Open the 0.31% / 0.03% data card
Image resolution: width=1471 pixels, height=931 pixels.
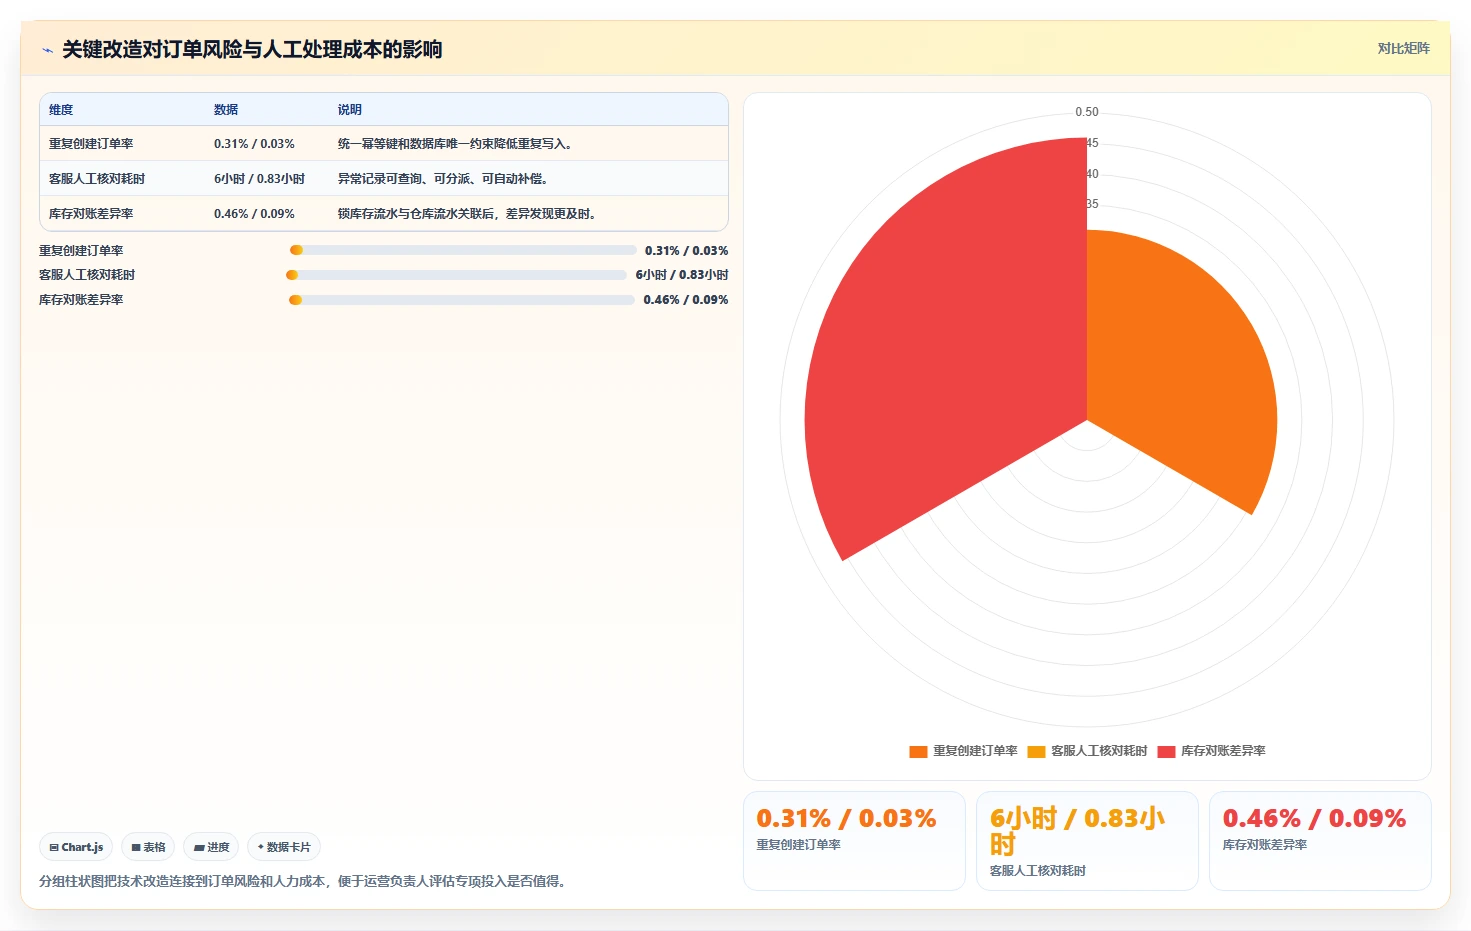click(854, 841)
